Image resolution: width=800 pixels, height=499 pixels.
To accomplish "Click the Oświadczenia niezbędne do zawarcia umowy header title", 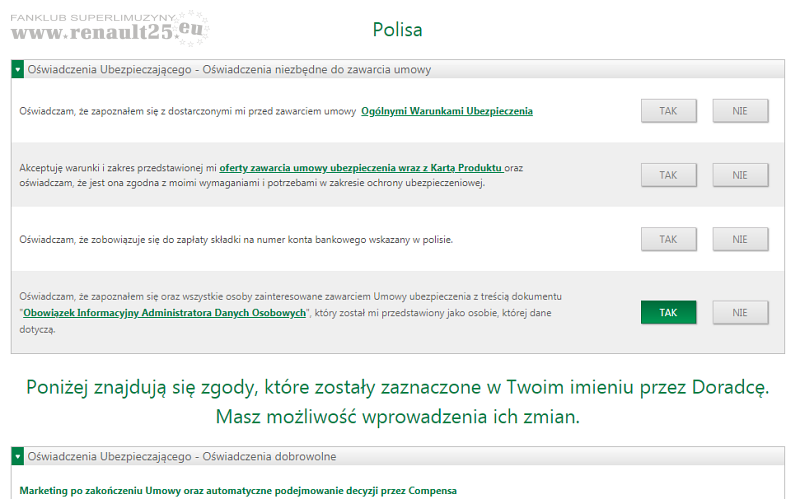I will (x=229, y=70).
